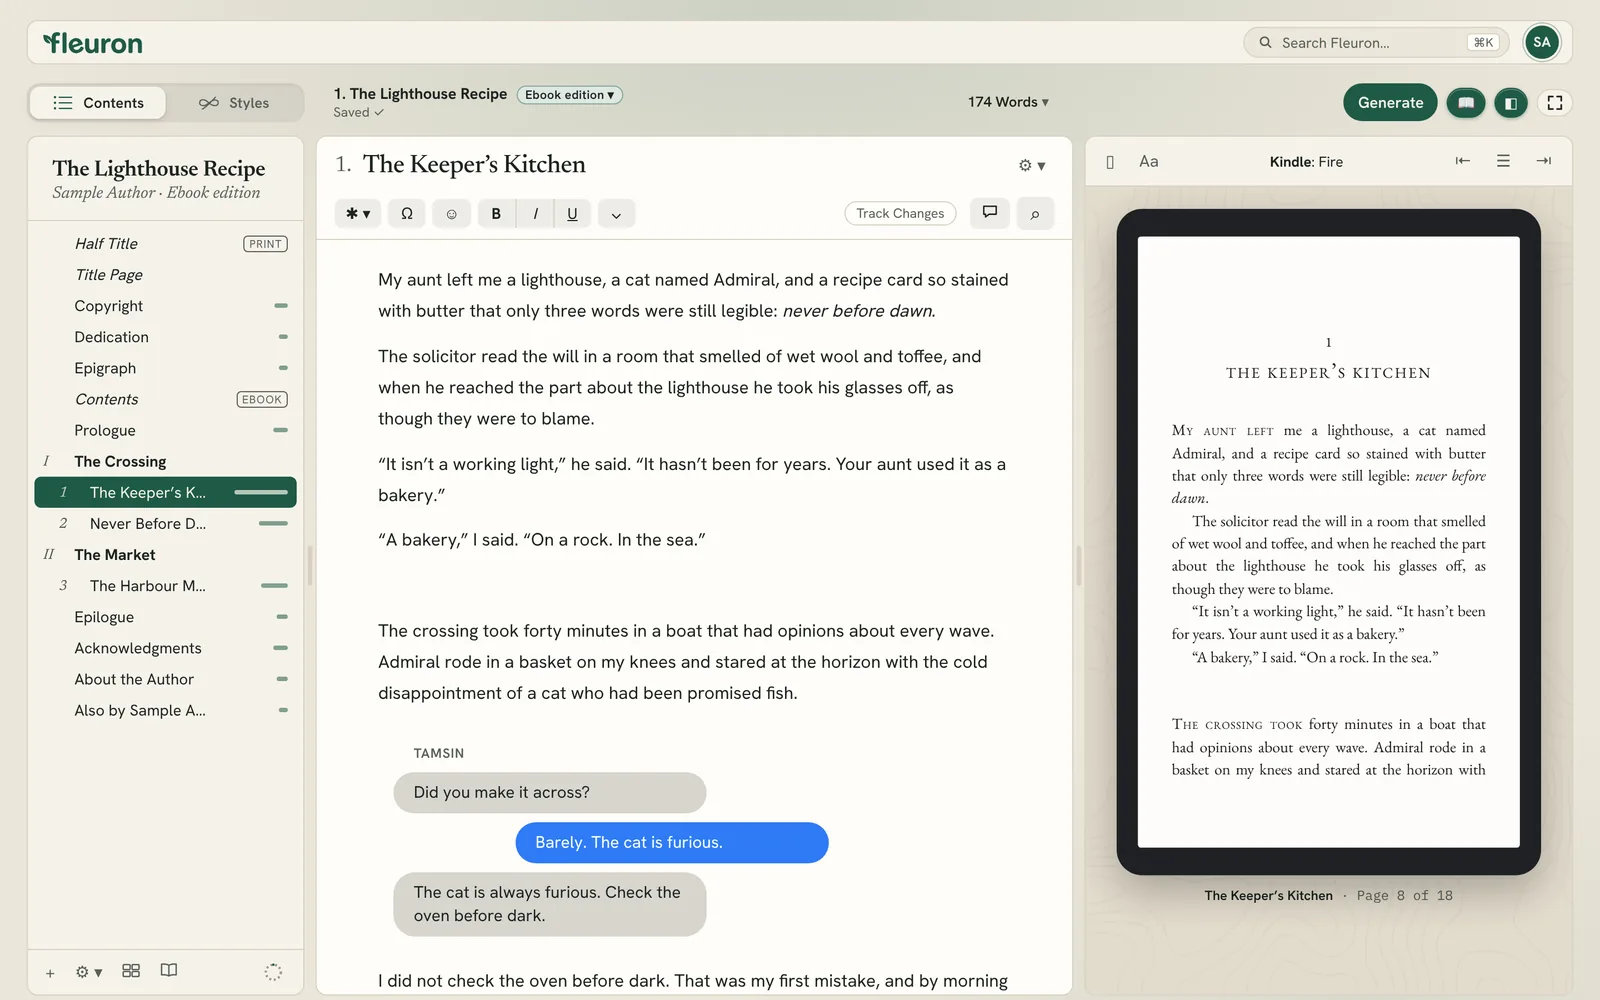Toggle Track Changes
This screenshot has width=1600, height=1000.
click(x=900, y=213)
